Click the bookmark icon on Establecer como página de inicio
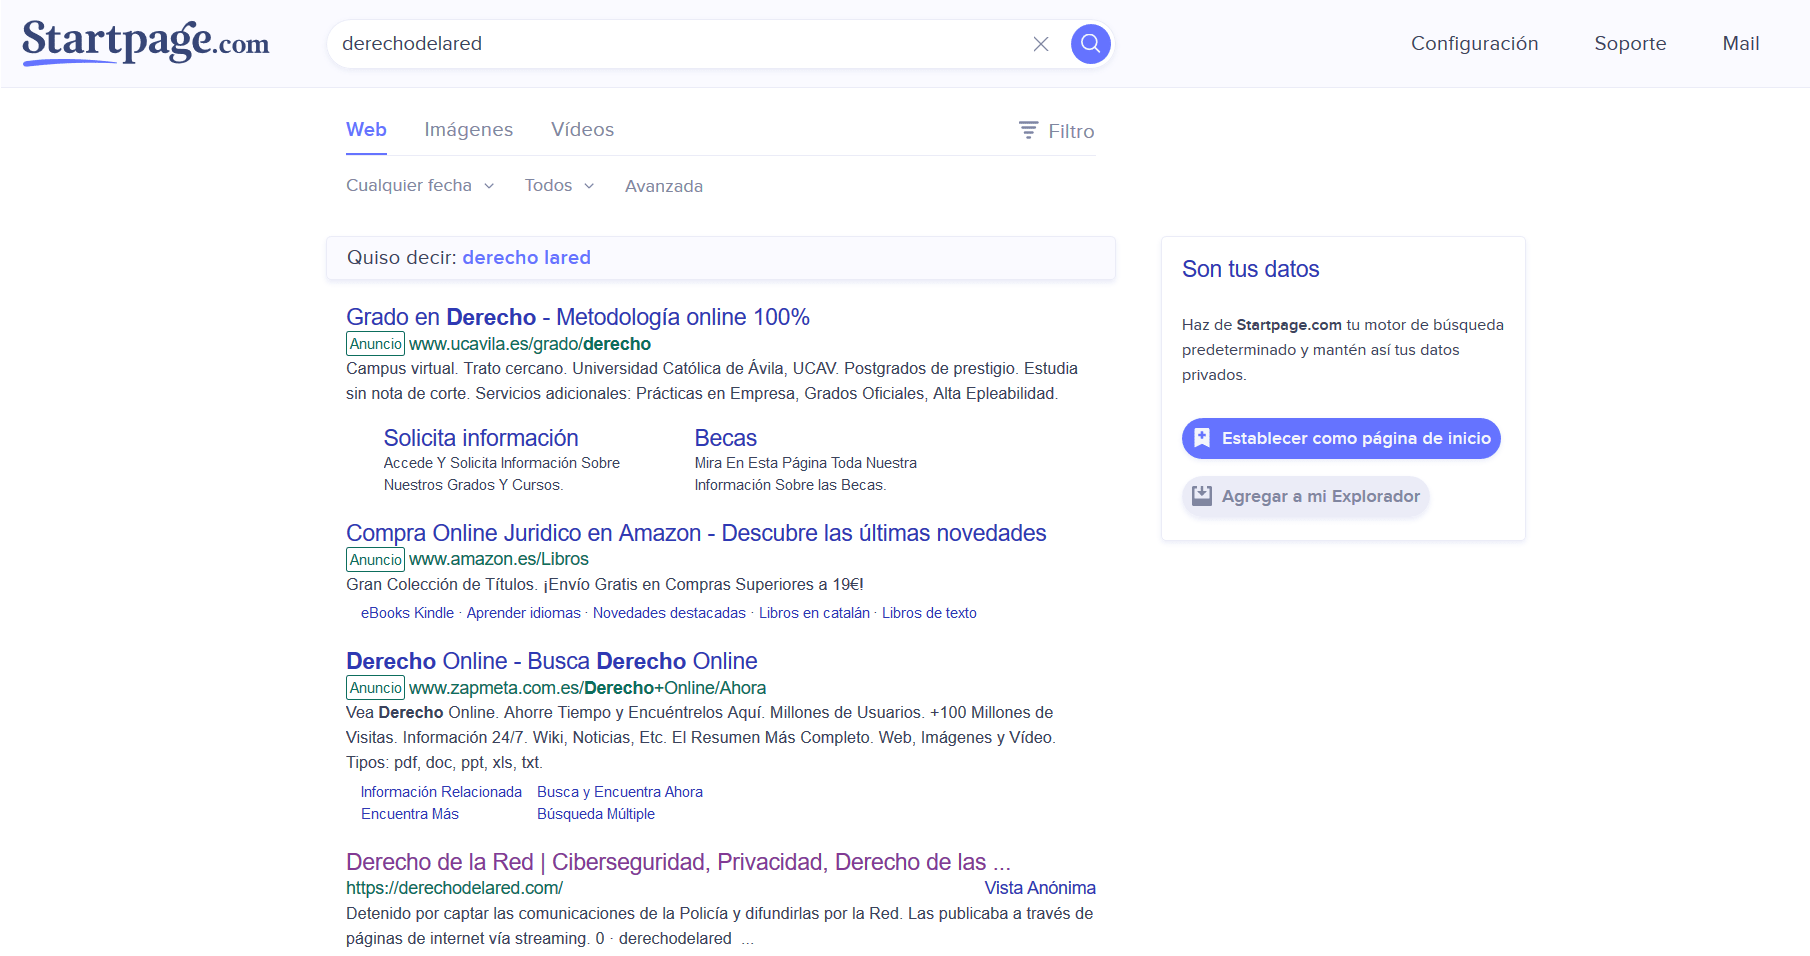1810x956 pixels. coord(1202,438)
